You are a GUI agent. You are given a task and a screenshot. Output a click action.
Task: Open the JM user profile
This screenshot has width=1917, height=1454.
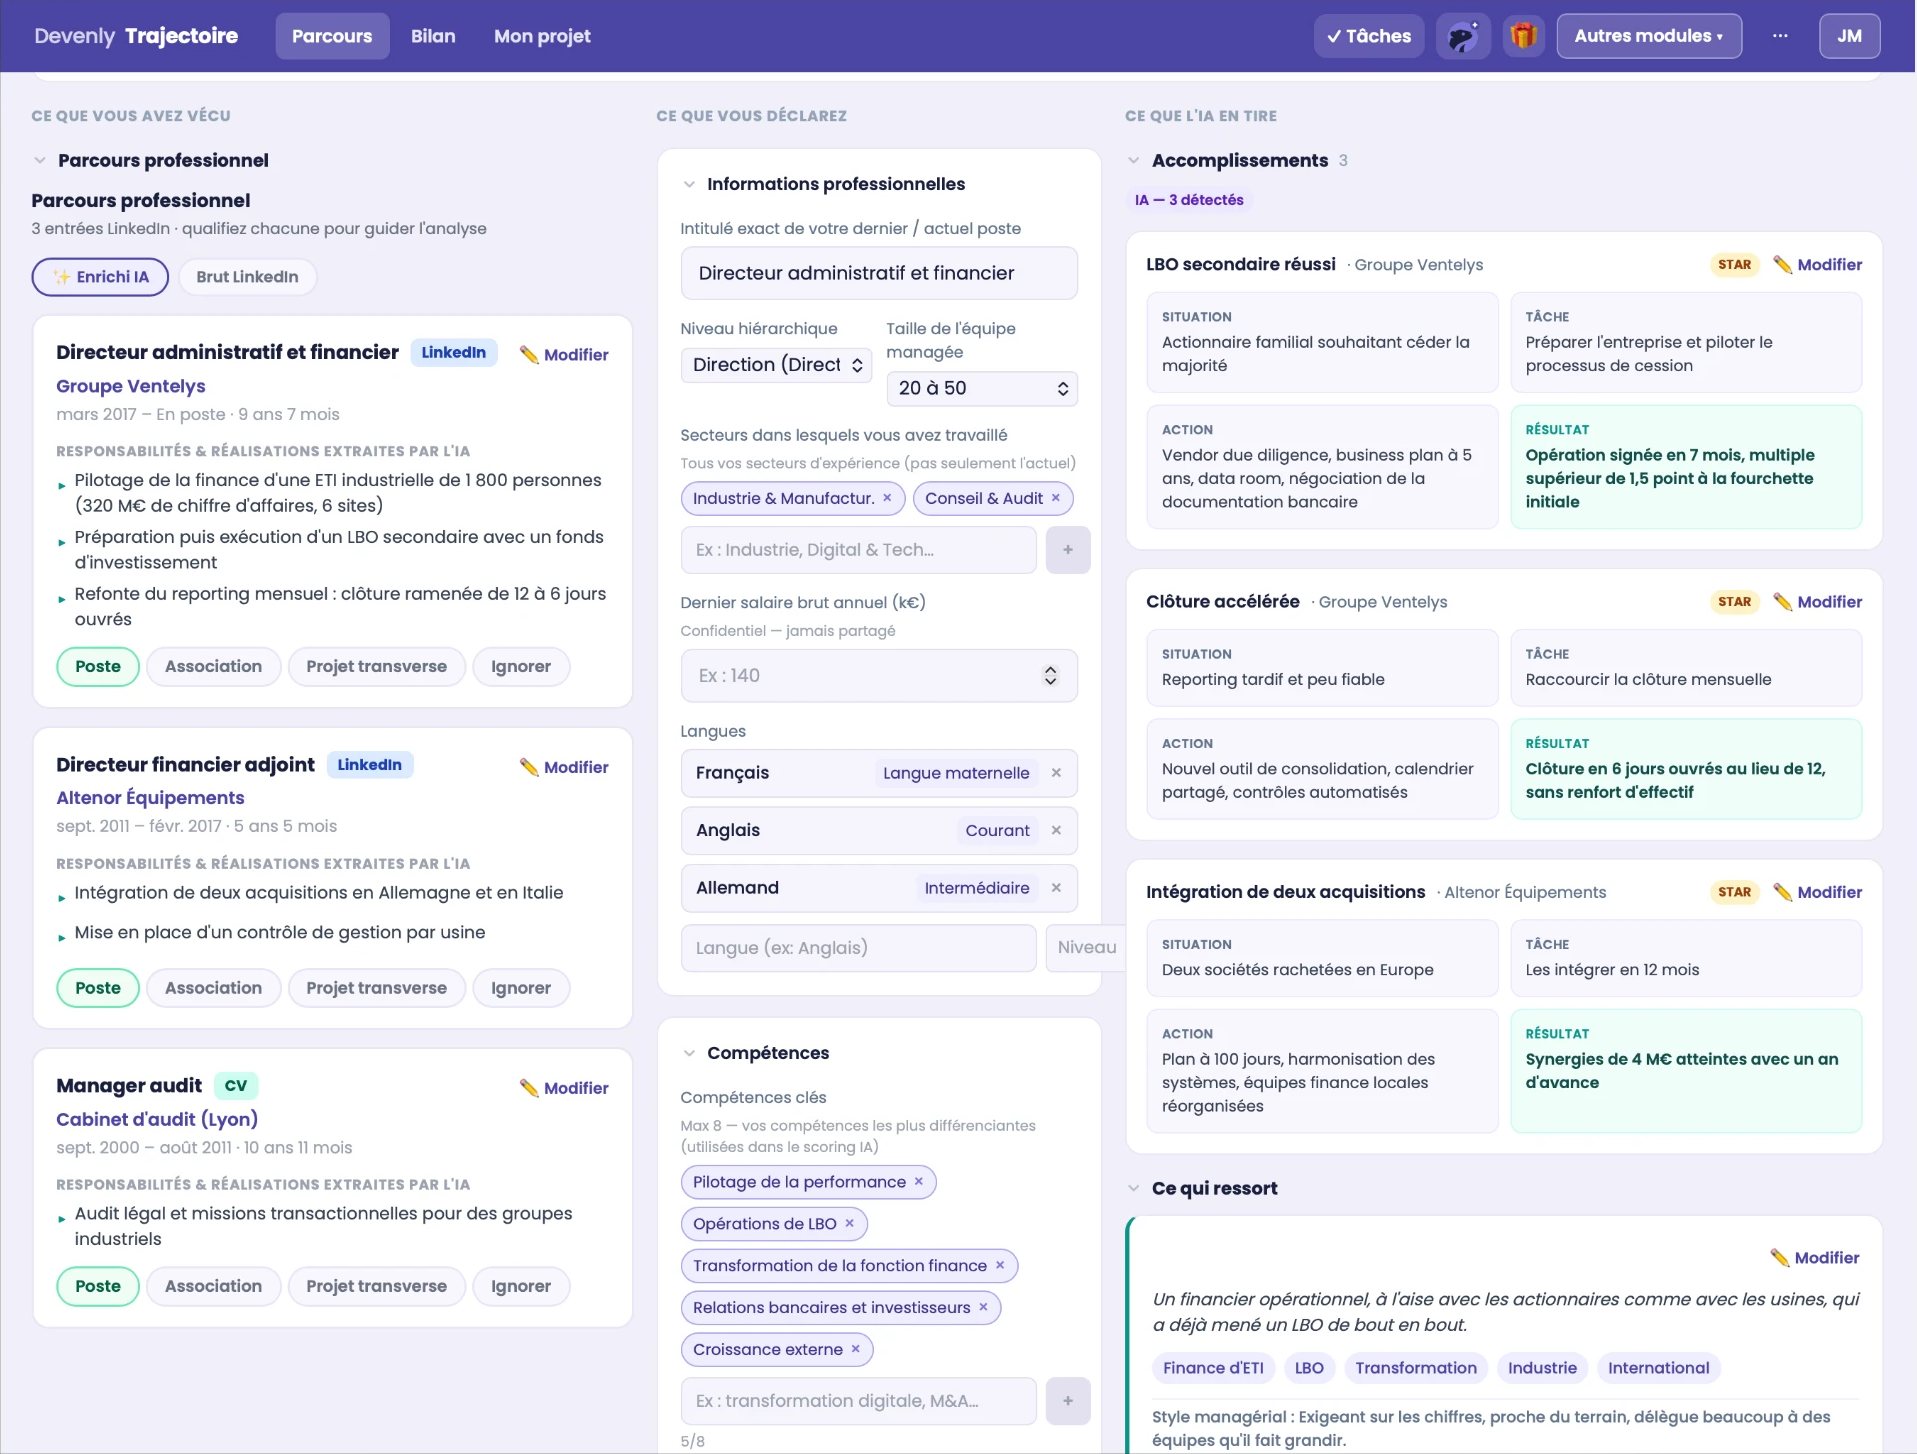pos(1849,36)
